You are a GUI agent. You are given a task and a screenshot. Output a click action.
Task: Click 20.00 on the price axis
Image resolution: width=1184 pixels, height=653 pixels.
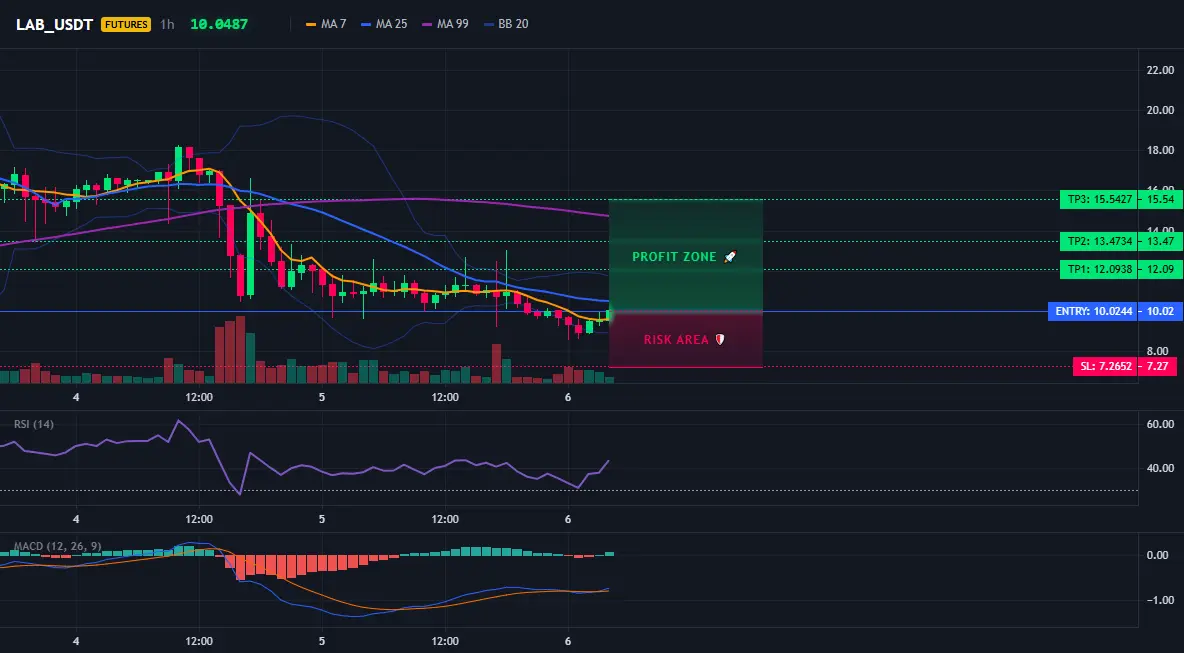[1160, 110]
